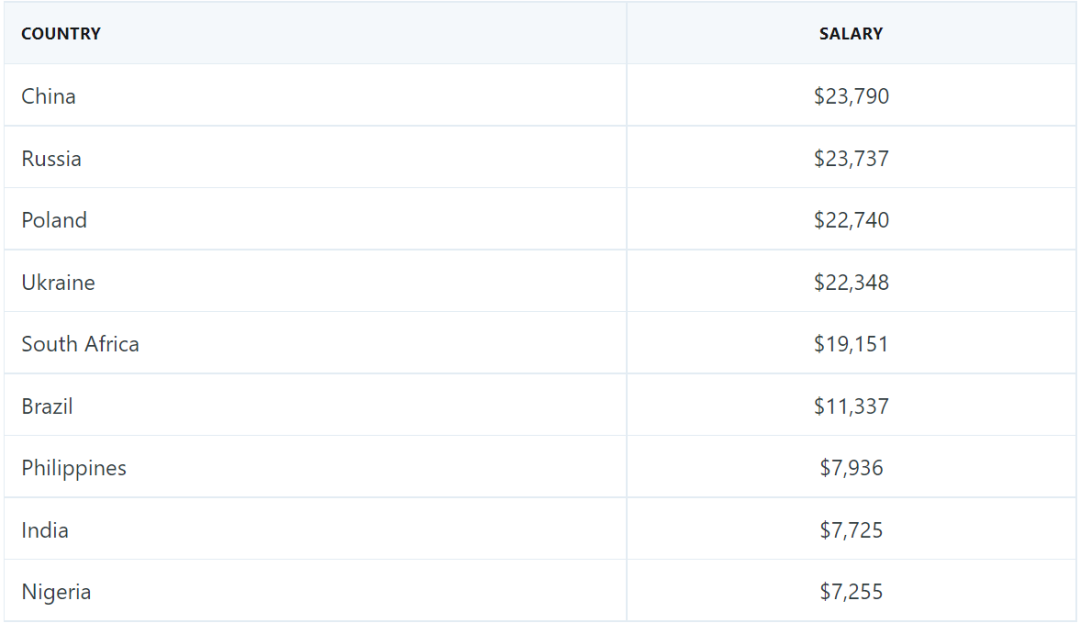
Task: Select the China country cell
Action: tap(49, 96)
